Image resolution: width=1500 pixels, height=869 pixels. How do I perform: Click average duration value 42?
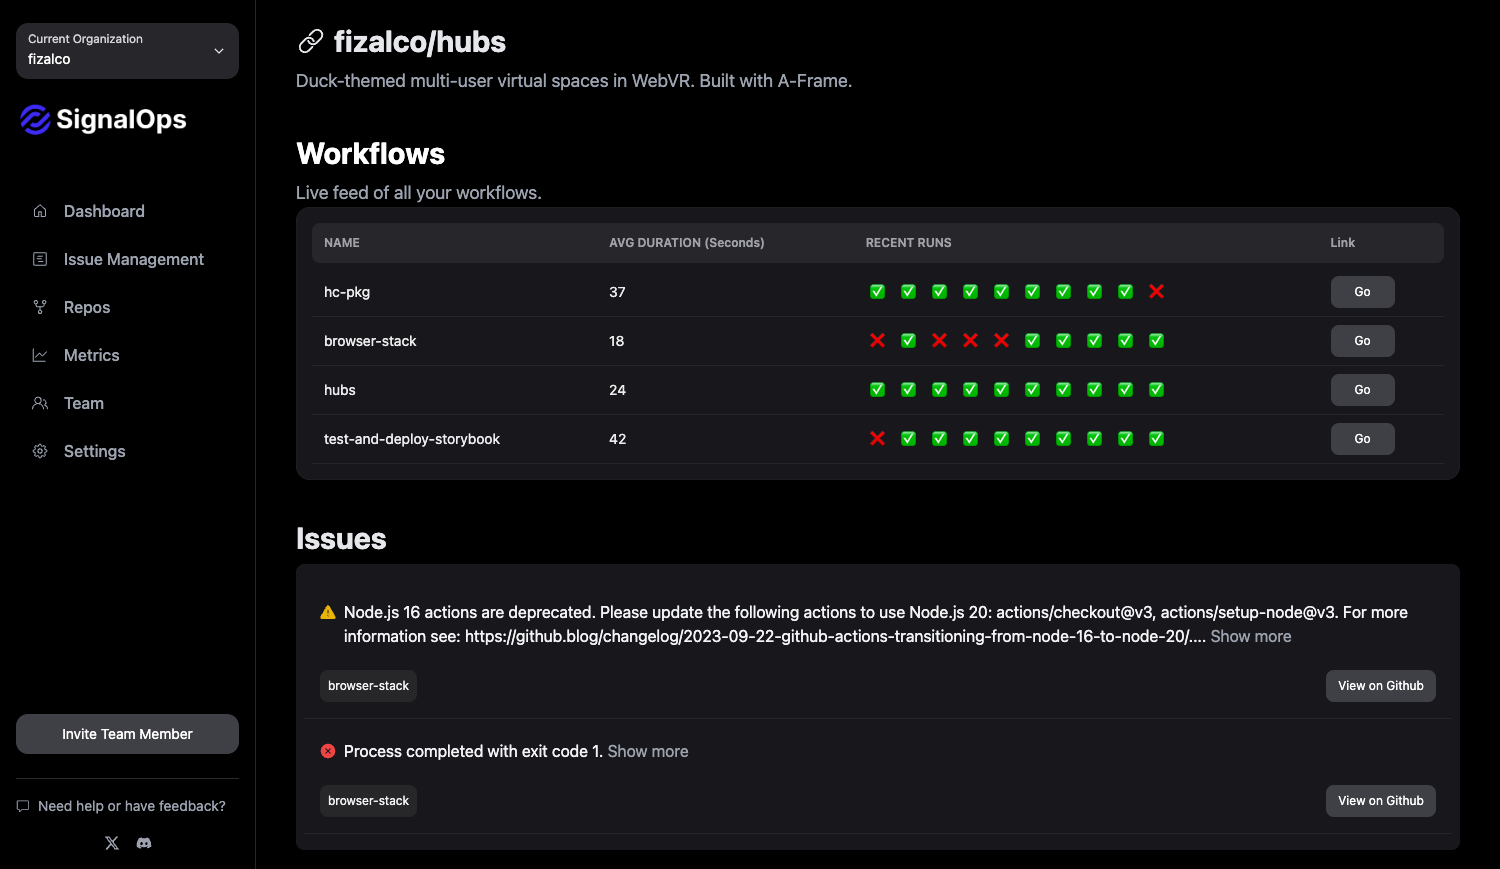pos(618,439)
